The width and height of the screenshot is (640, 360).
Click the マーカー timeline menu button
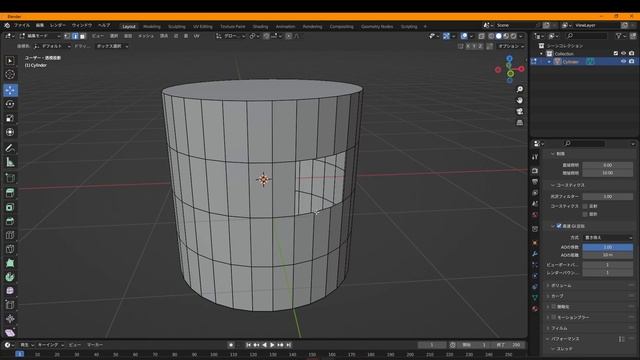(95, 345)
